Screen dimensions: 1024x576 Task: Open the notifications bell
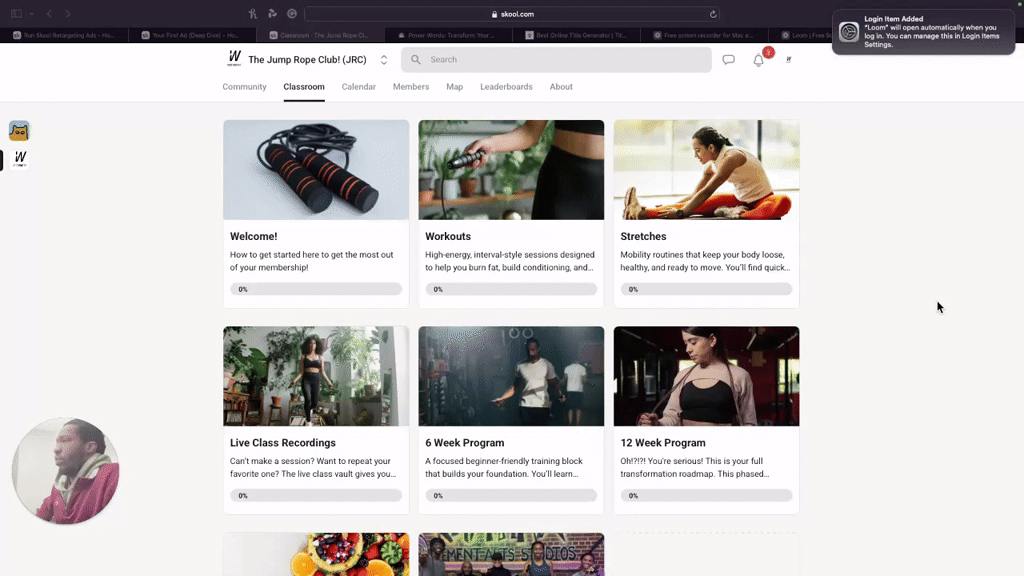point(758,60)
